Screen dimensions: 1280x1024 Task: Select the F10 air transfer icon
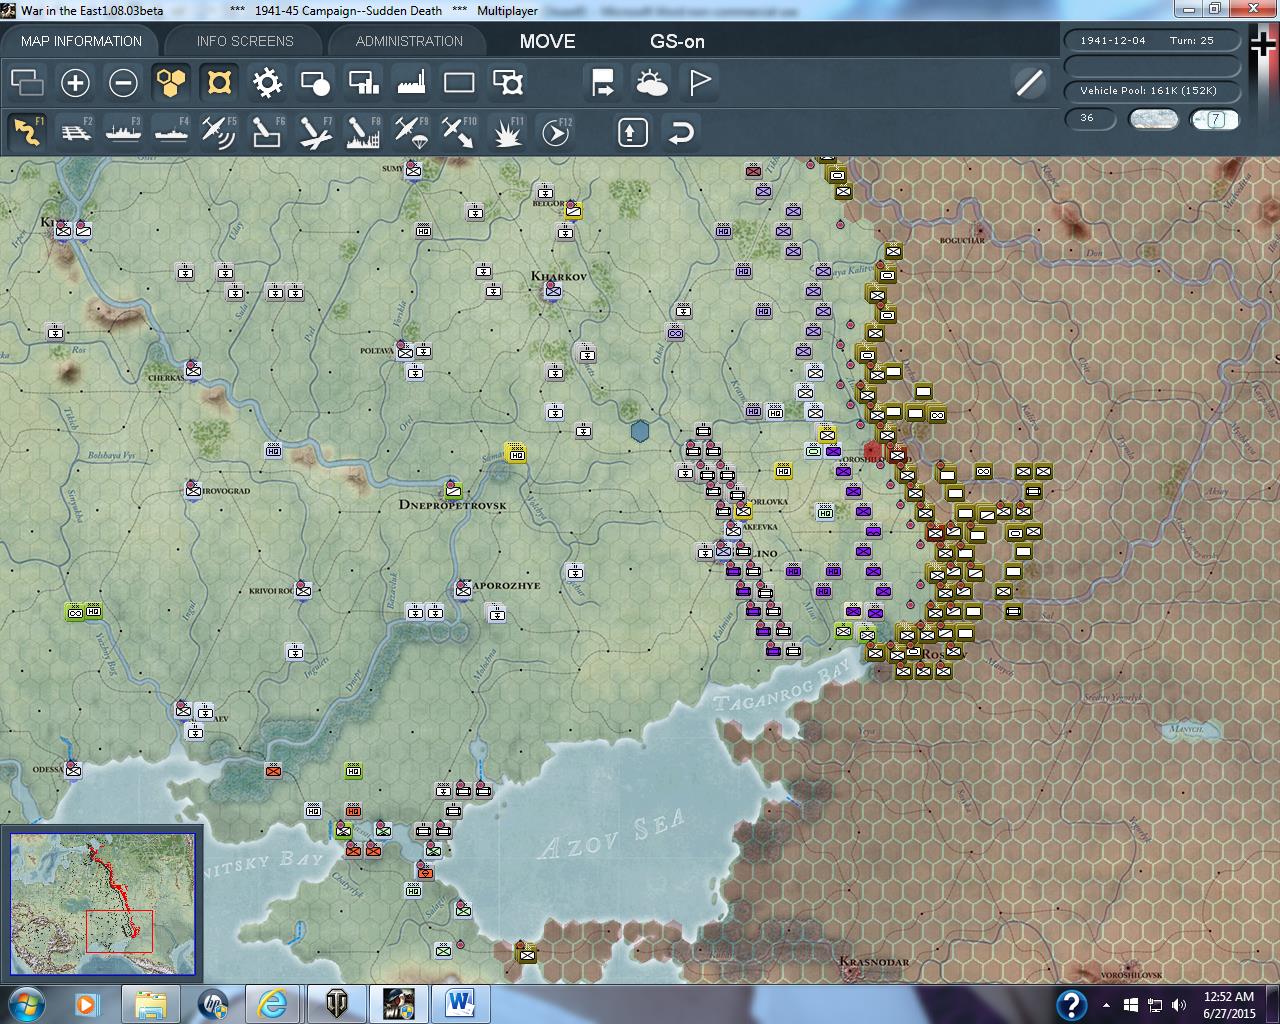tap(459, 132)
